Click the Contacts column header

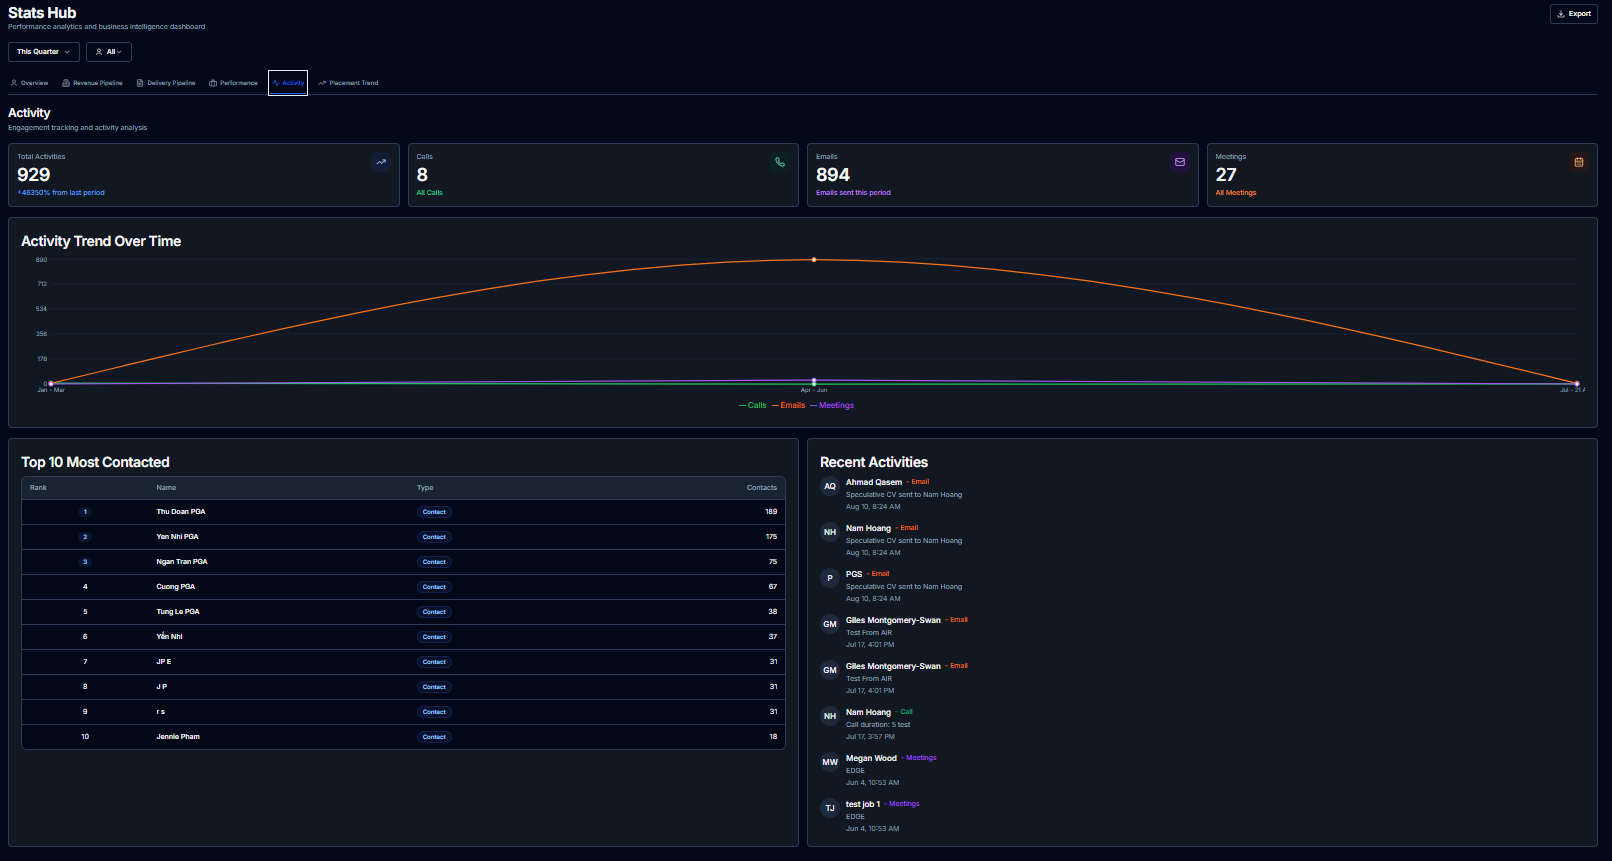762,488
